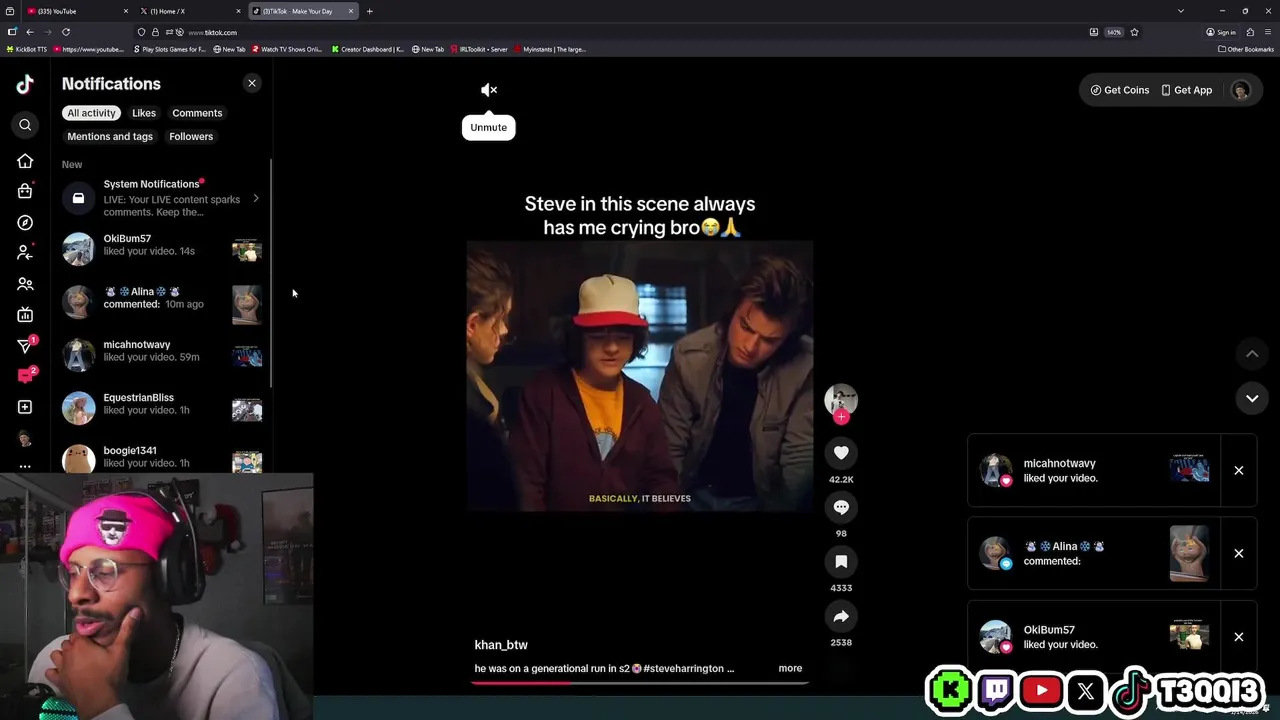
Task: Open the sidebar profile avatar
Action: point(25,438)
